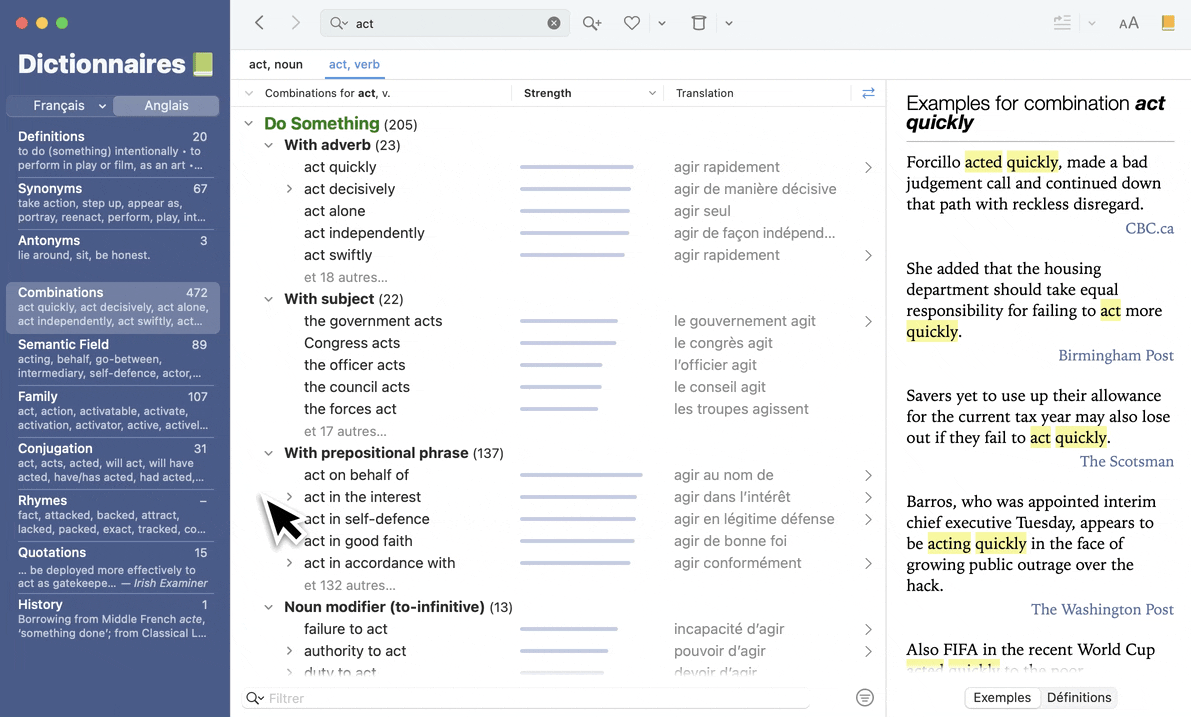
Task: Open the act, noun tab
Action: point(276,65)
